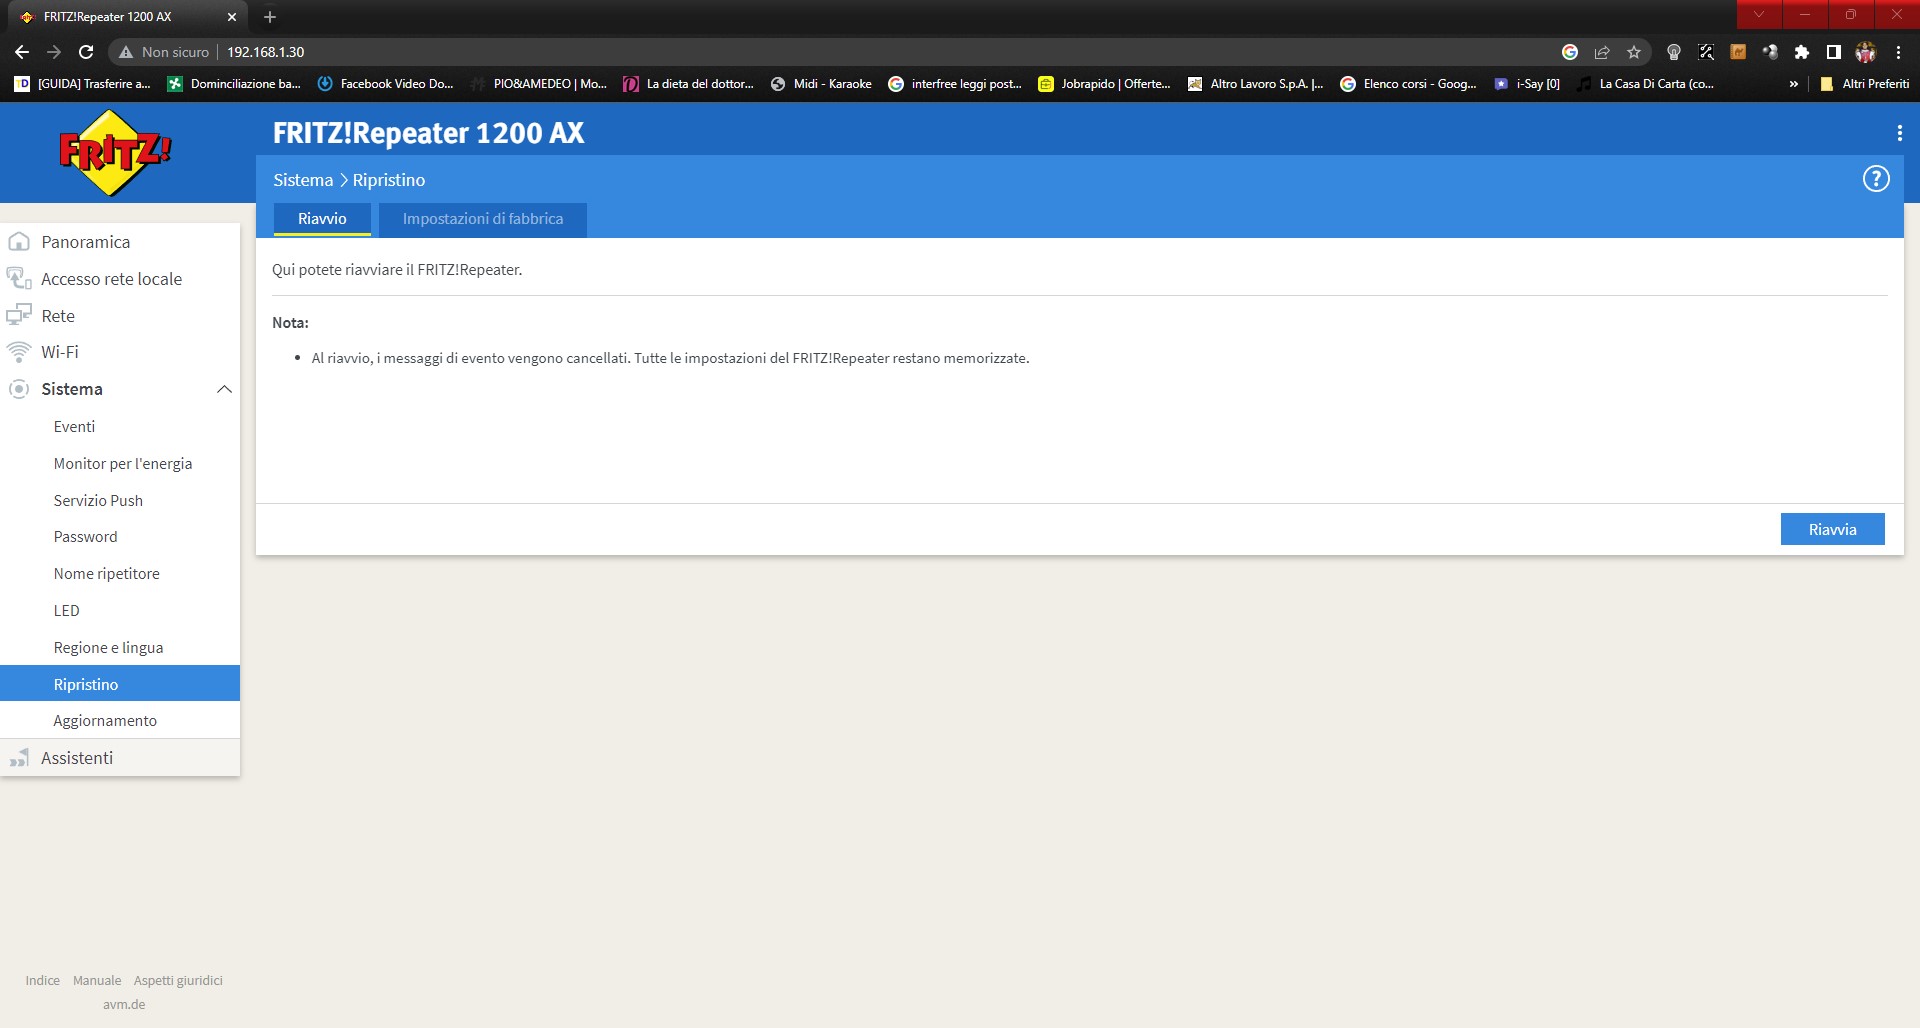Click the Rete network icon
The image size is (1920, 1028).
click(19, 315)
